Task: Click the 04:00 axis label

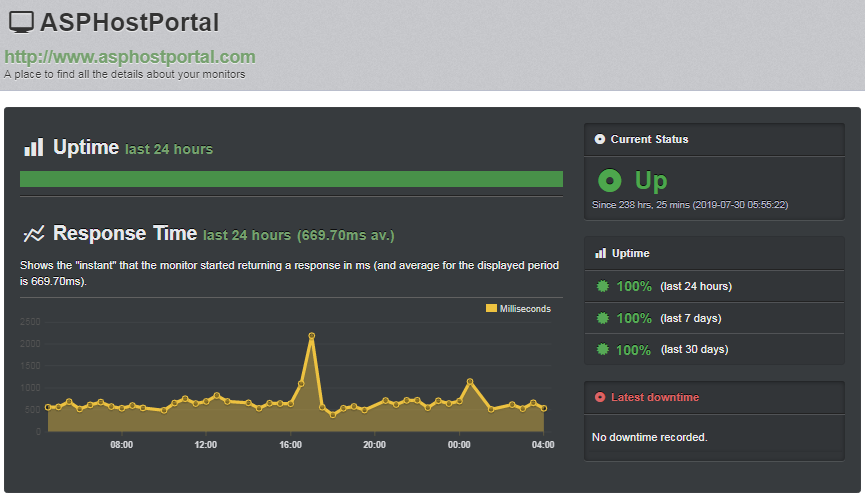Action: 543,445
